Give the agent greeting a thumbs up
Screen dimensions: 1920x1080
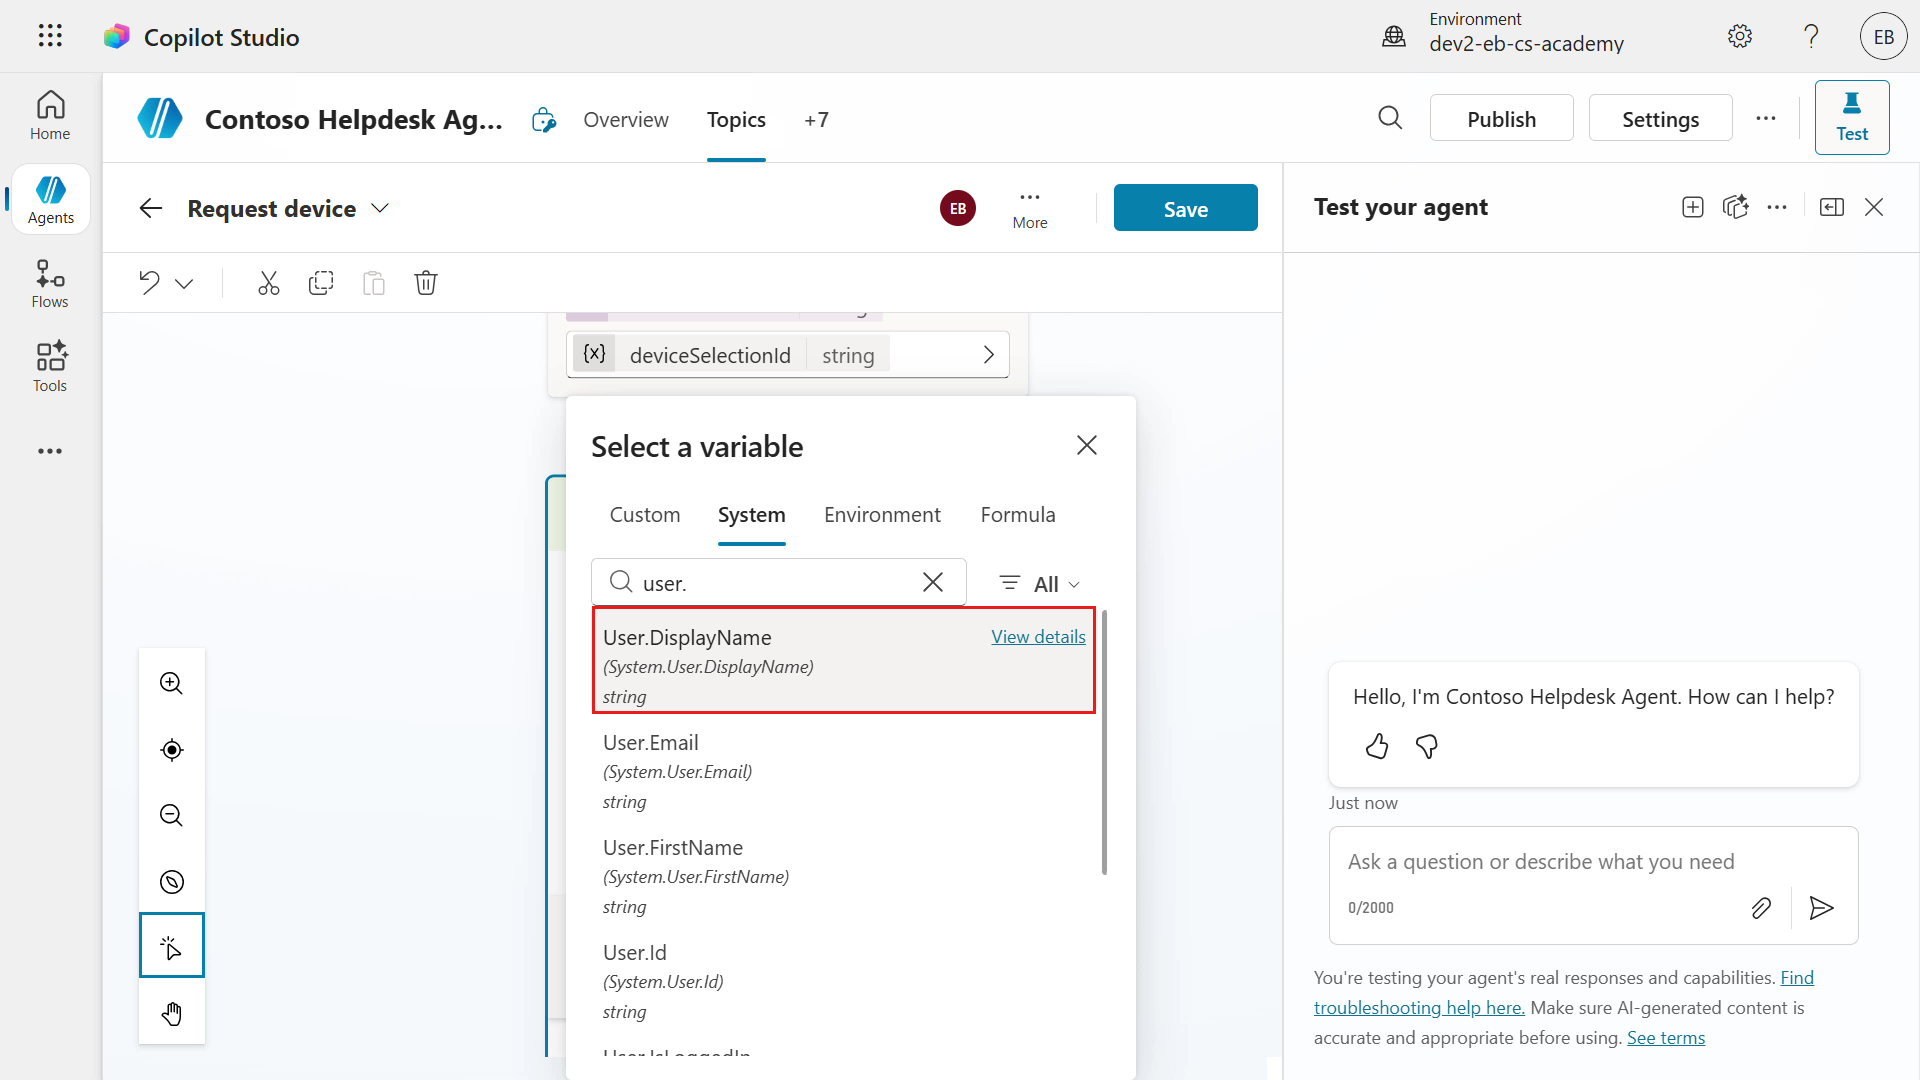1377,746
